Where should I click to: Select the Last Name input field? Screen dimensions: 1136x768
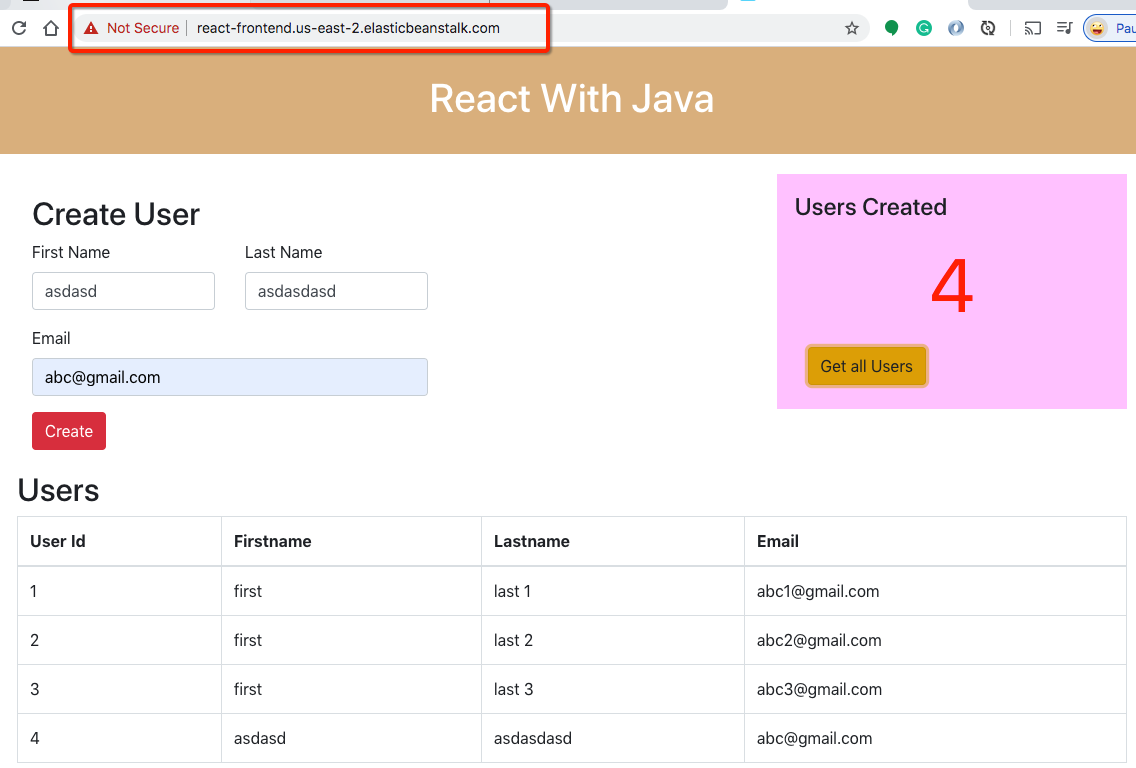(x=336, y=291)
